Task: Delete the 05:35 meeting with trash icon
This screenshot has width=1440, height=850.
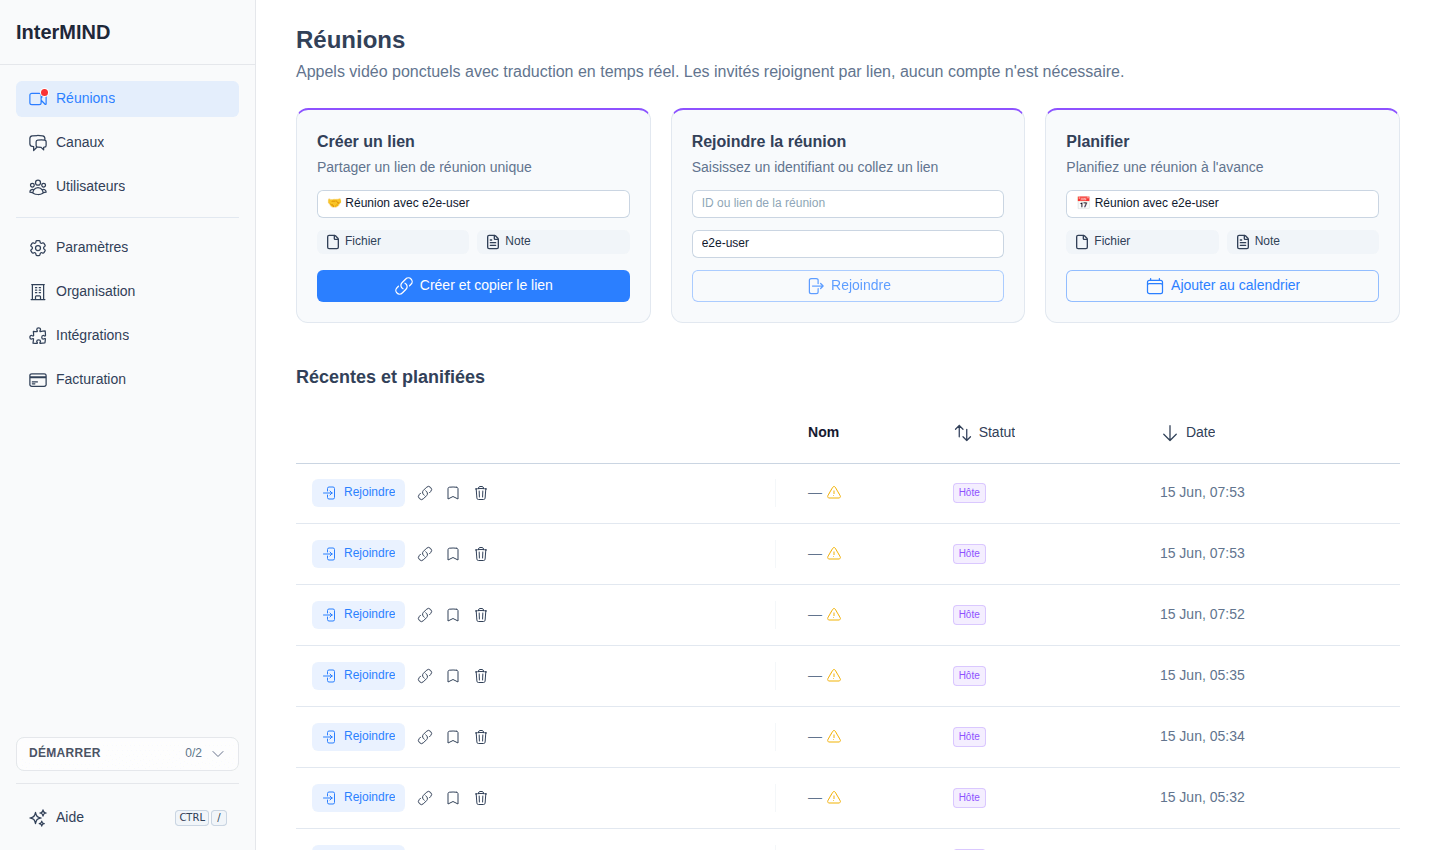Action: (x=481, y=676)
